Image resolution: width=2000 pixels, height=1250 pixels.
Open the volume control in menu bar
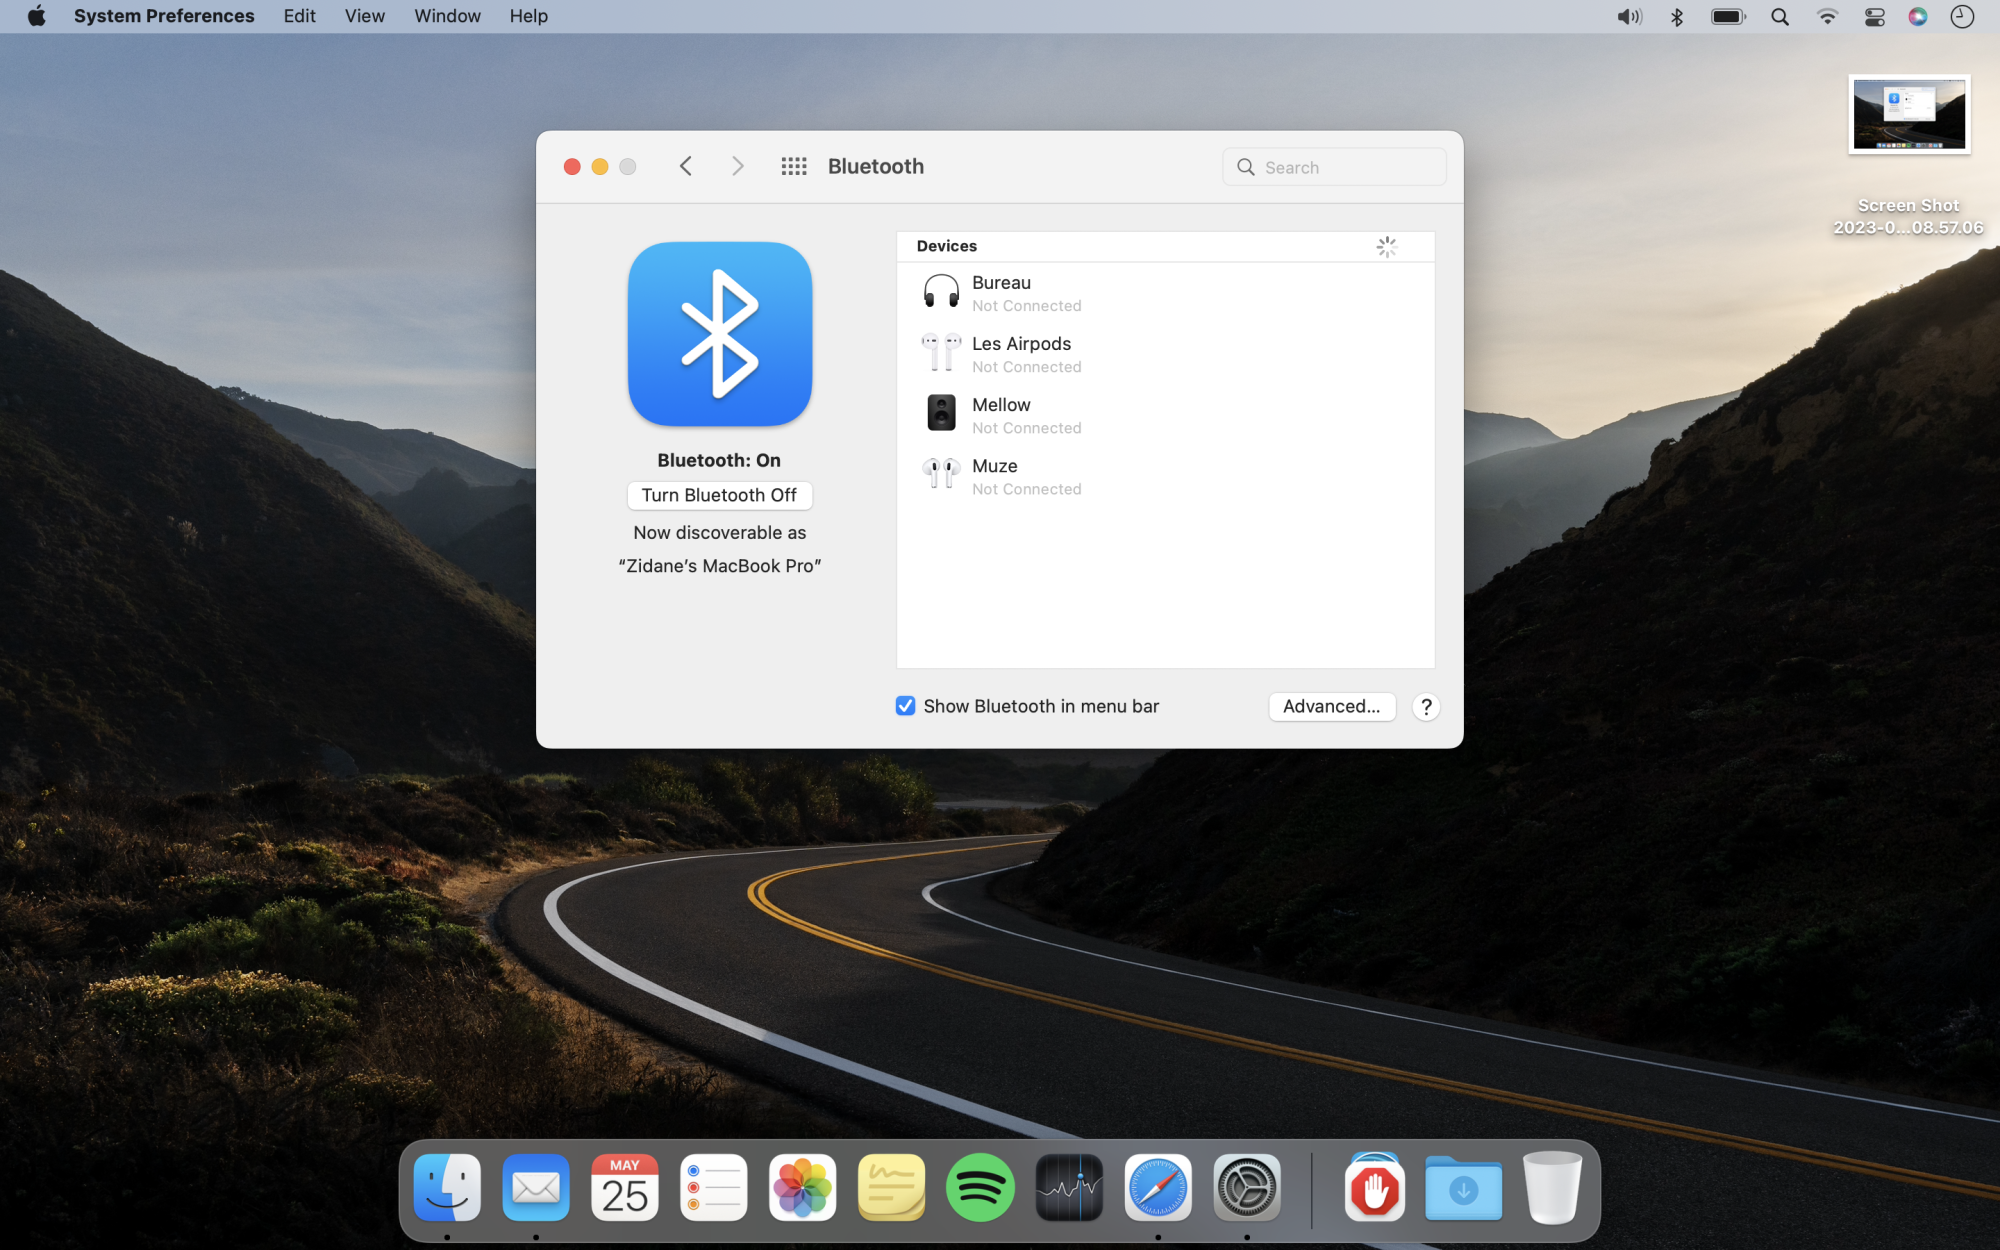(x=1629, y=17)
